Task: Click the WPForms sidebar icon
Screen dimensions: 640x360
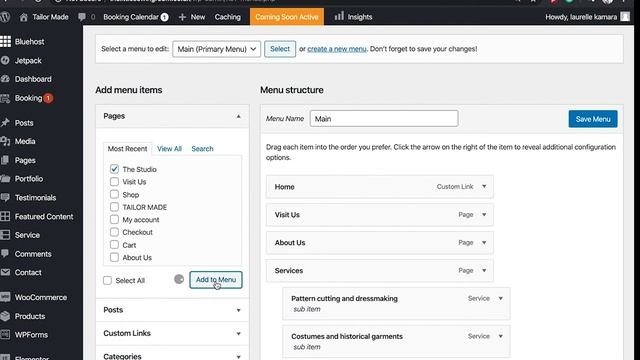Action: pyautogui.click(x=5, y=335)
